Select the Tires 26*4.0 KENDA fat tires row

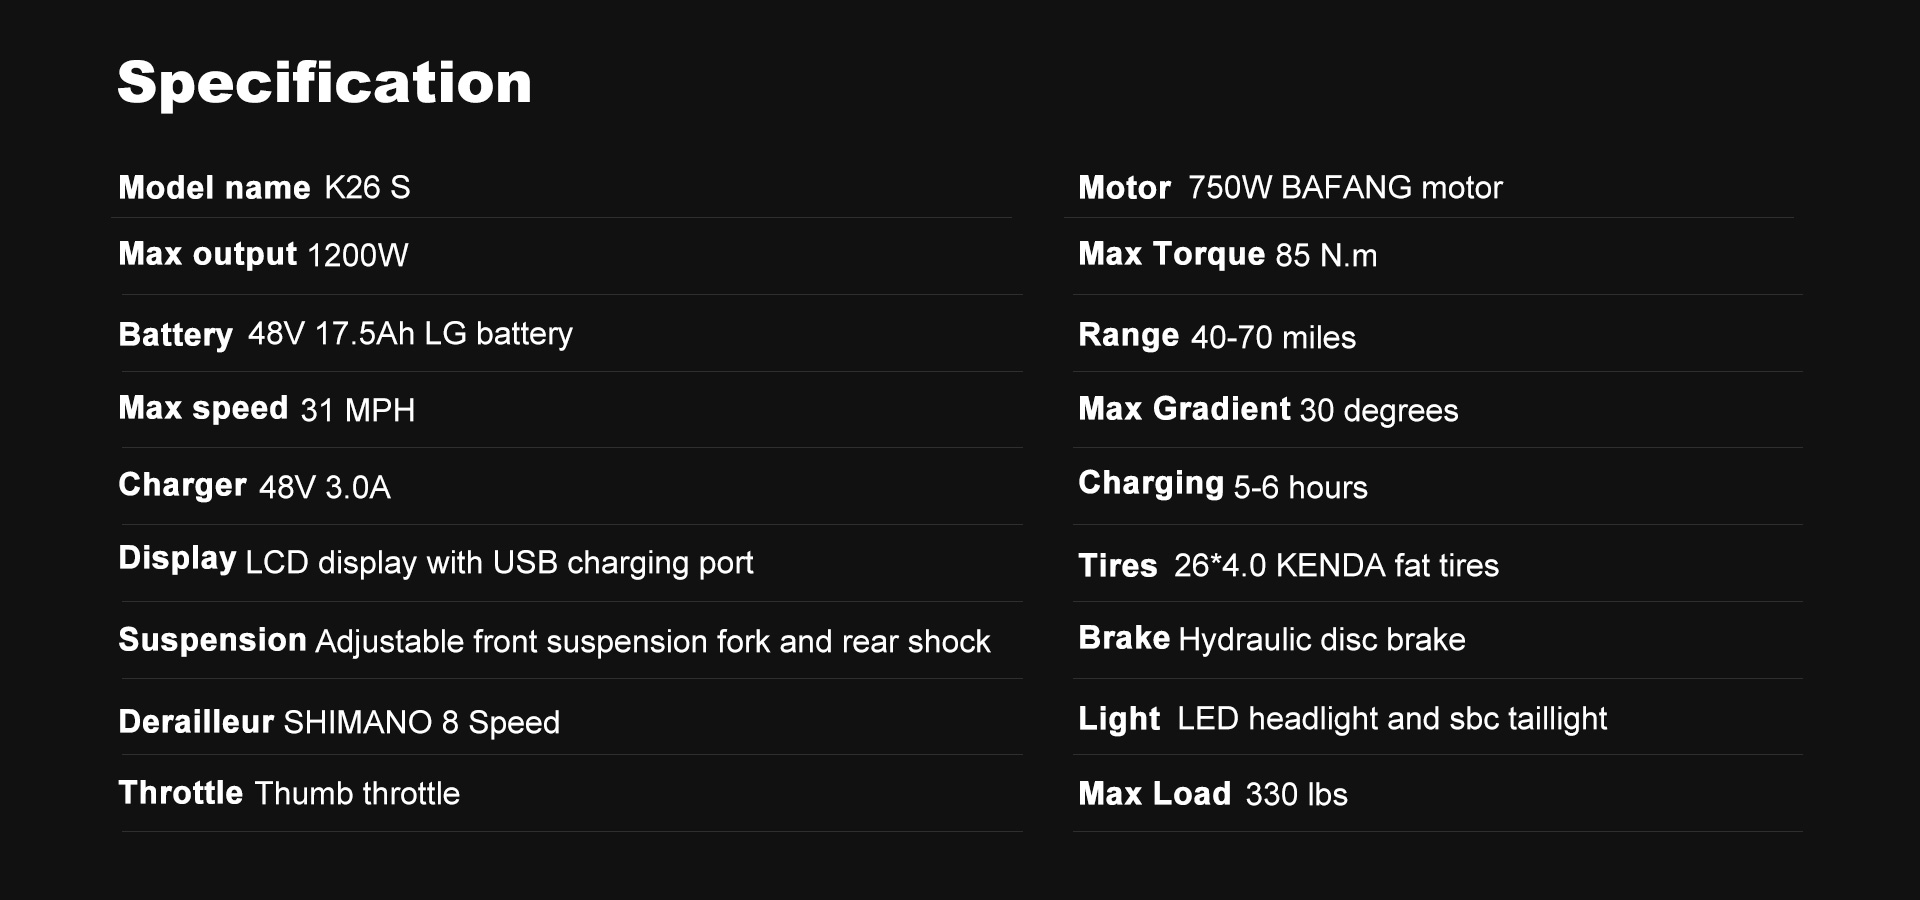pos(1288,565)
